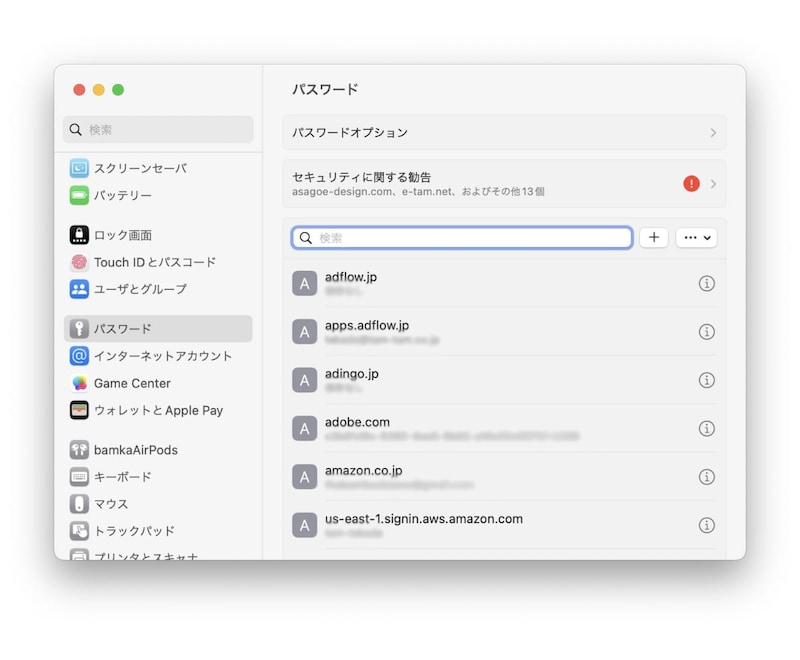Select the バッテリー settings icon
The width and height of the screenshot is (800, 660).
coord(81,195)
